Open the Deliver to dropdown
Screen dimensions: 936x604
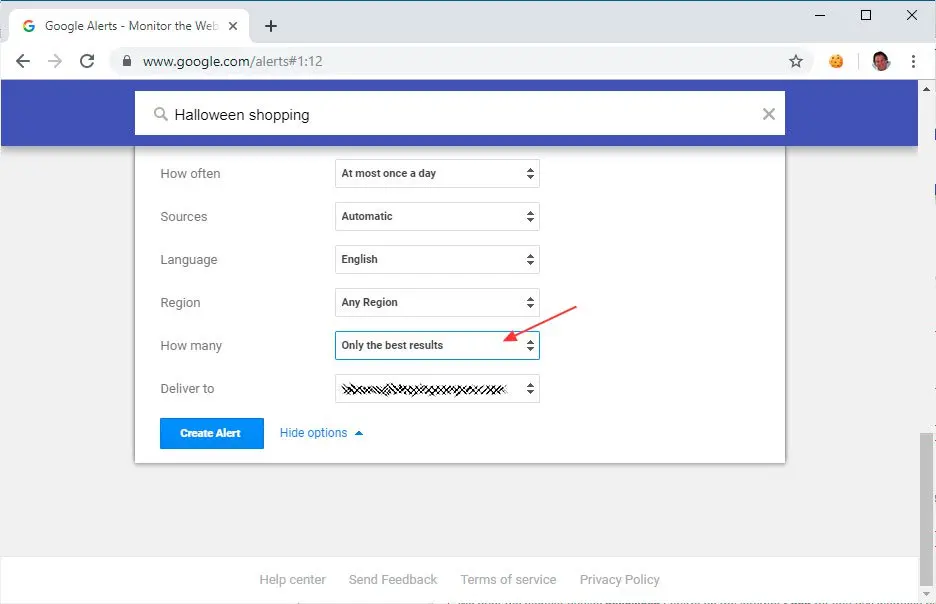(x=437, y=388)
